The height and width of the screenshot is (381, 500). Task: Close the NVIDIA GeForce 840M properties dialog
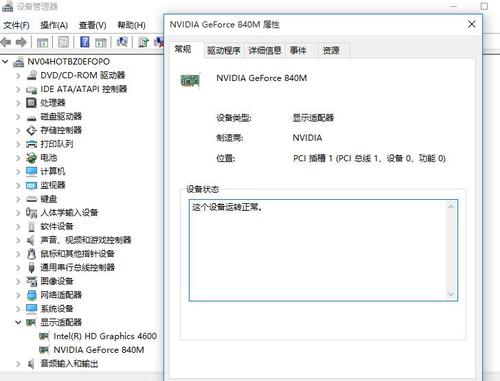(472, 24)
